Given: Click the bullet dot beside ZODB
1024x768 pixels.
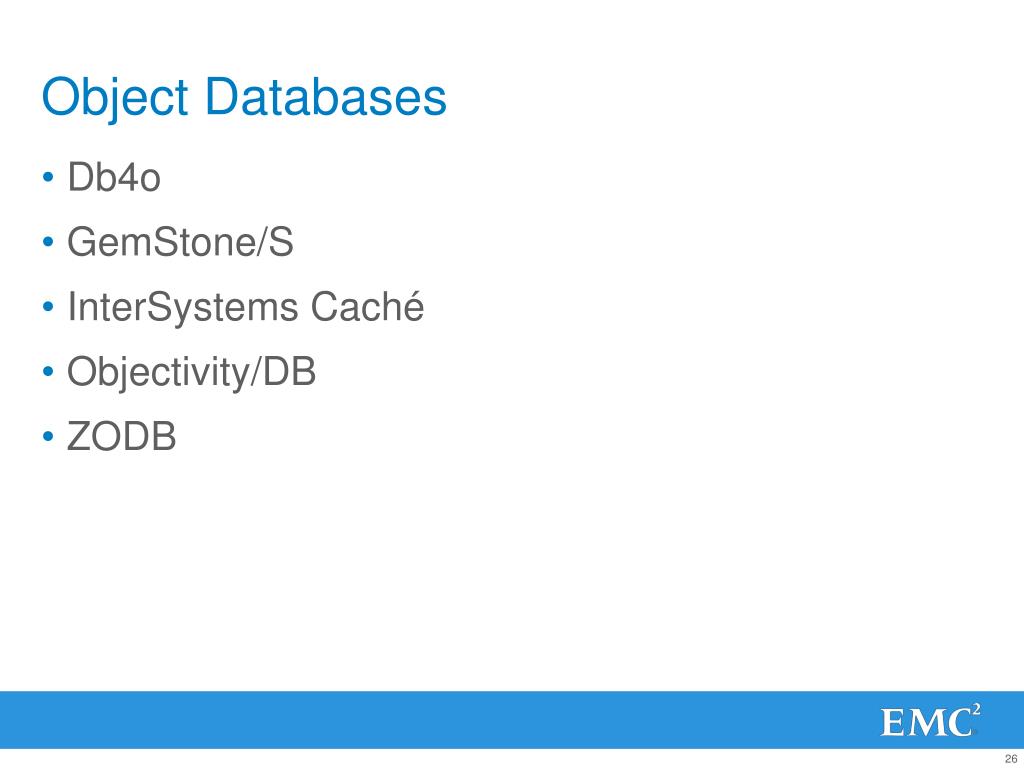Looking at the screenshot, I should [48, 436].
